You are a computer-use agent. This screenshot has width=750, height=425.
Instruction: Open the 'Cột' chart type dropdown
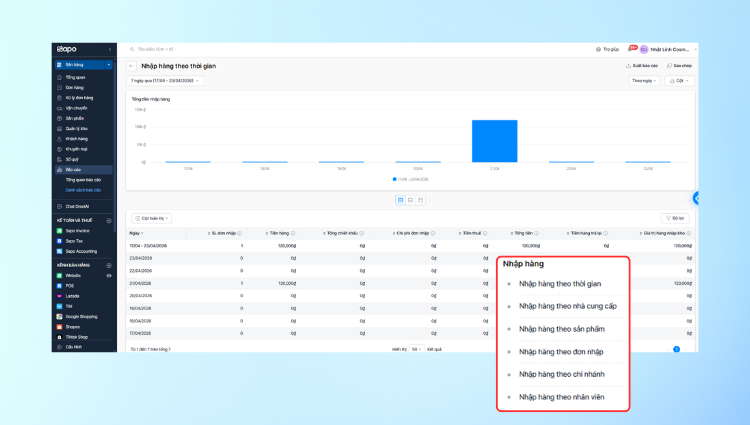(x=678, y=81)
